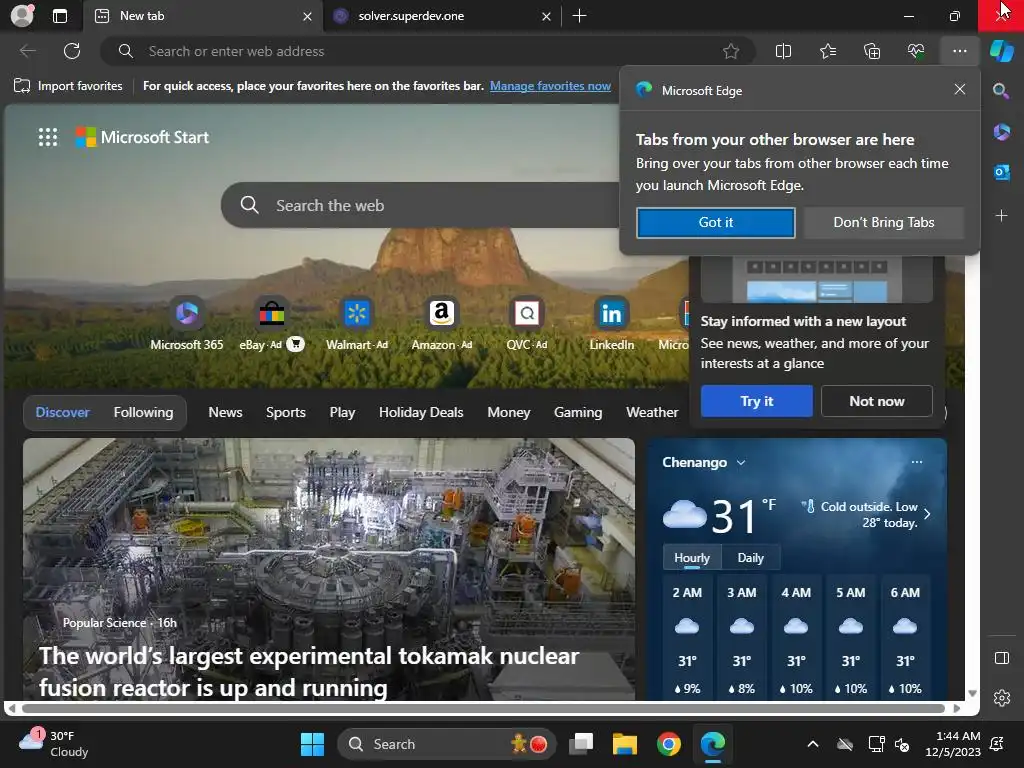This screenshot has height=768, width=1024.
Task: Open File Explorer from taskbar
Action: [624, 744]
